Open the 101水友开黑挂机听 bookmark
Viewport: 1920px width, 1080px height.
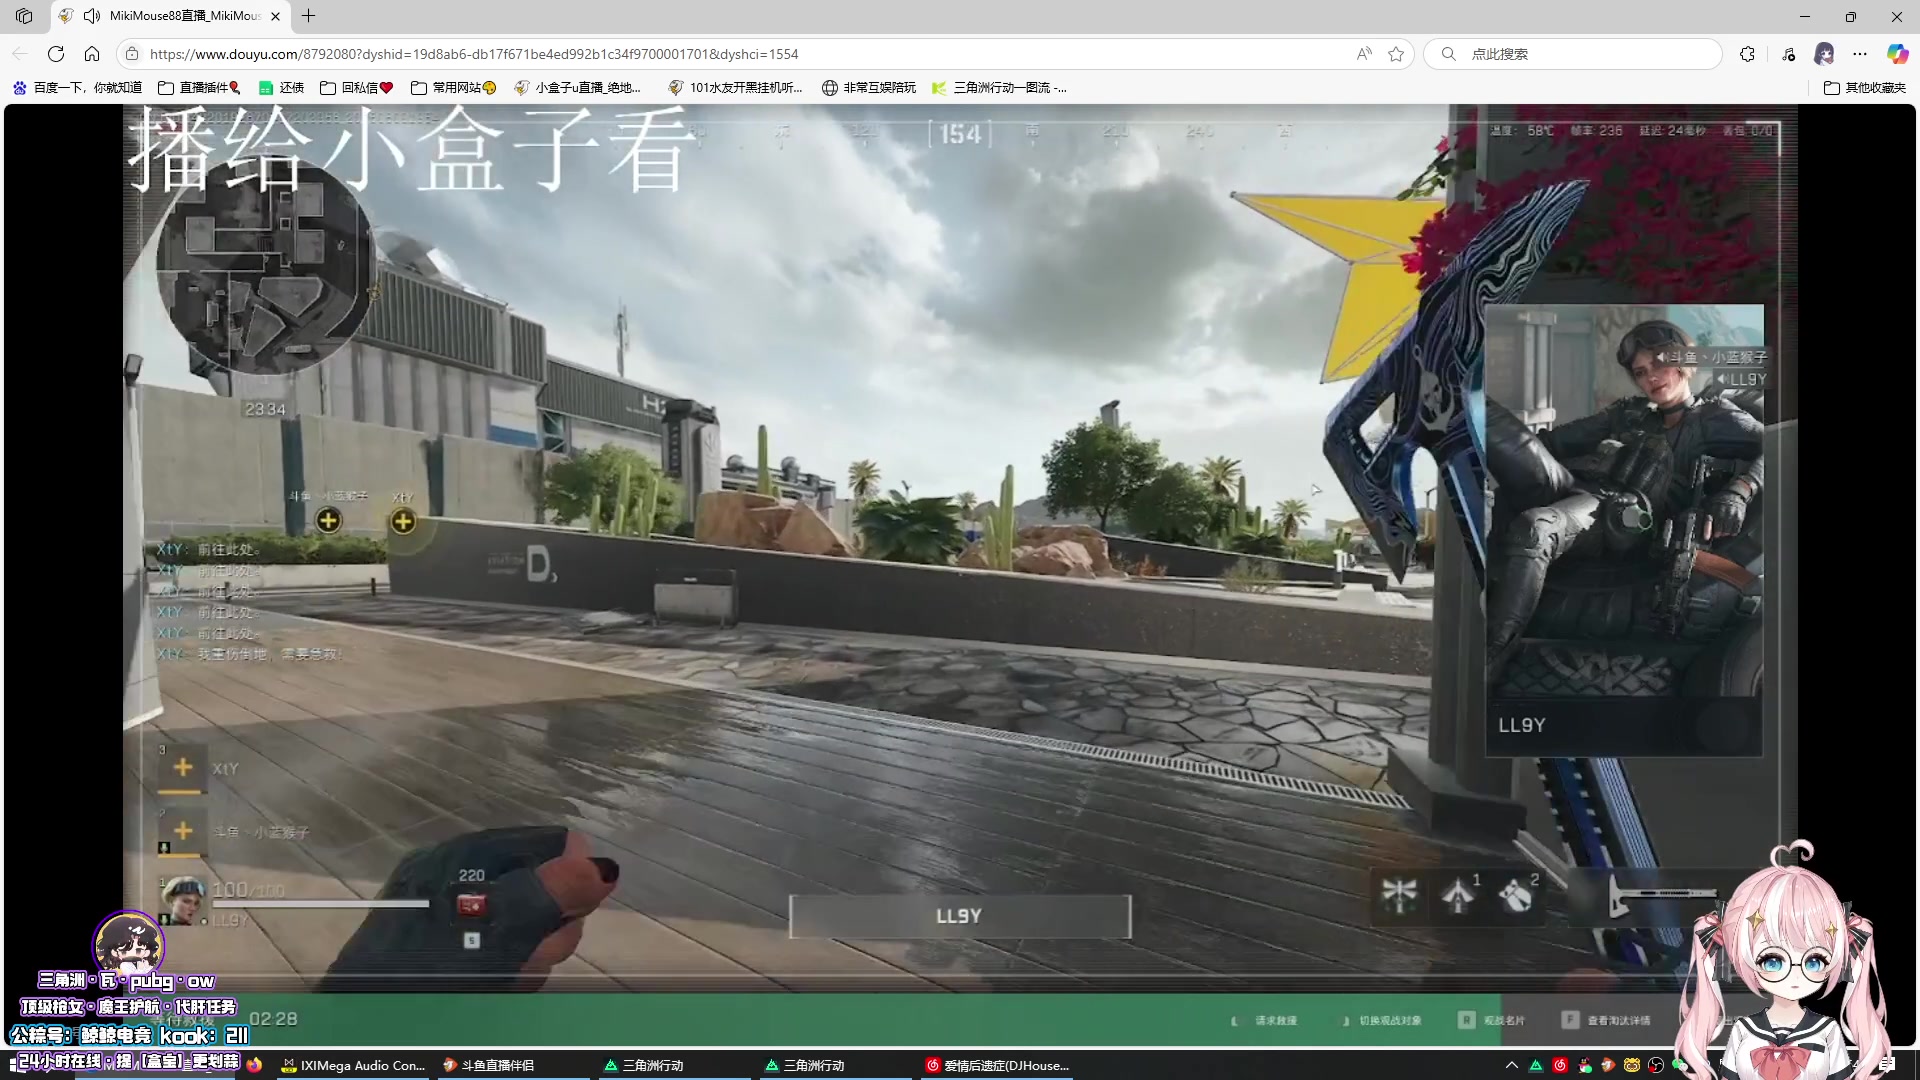coord(735,88)
